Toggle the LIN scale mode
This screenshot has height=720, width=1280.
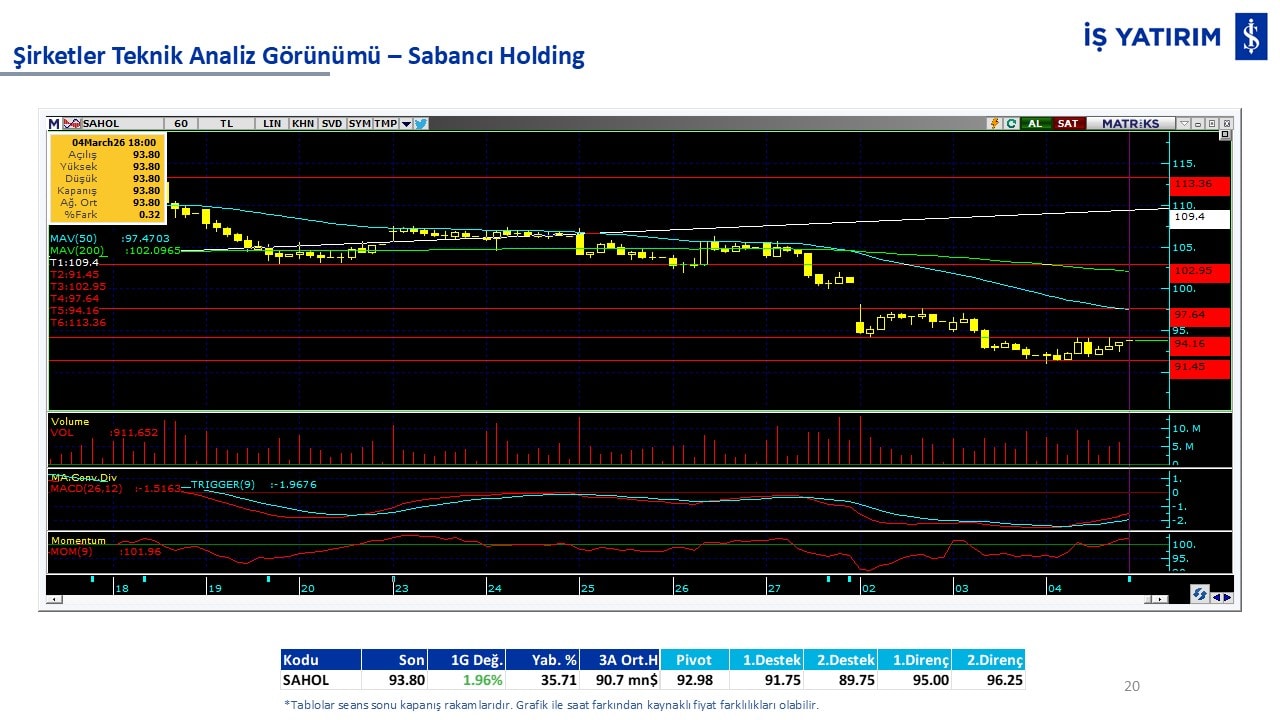pos(272,124)
